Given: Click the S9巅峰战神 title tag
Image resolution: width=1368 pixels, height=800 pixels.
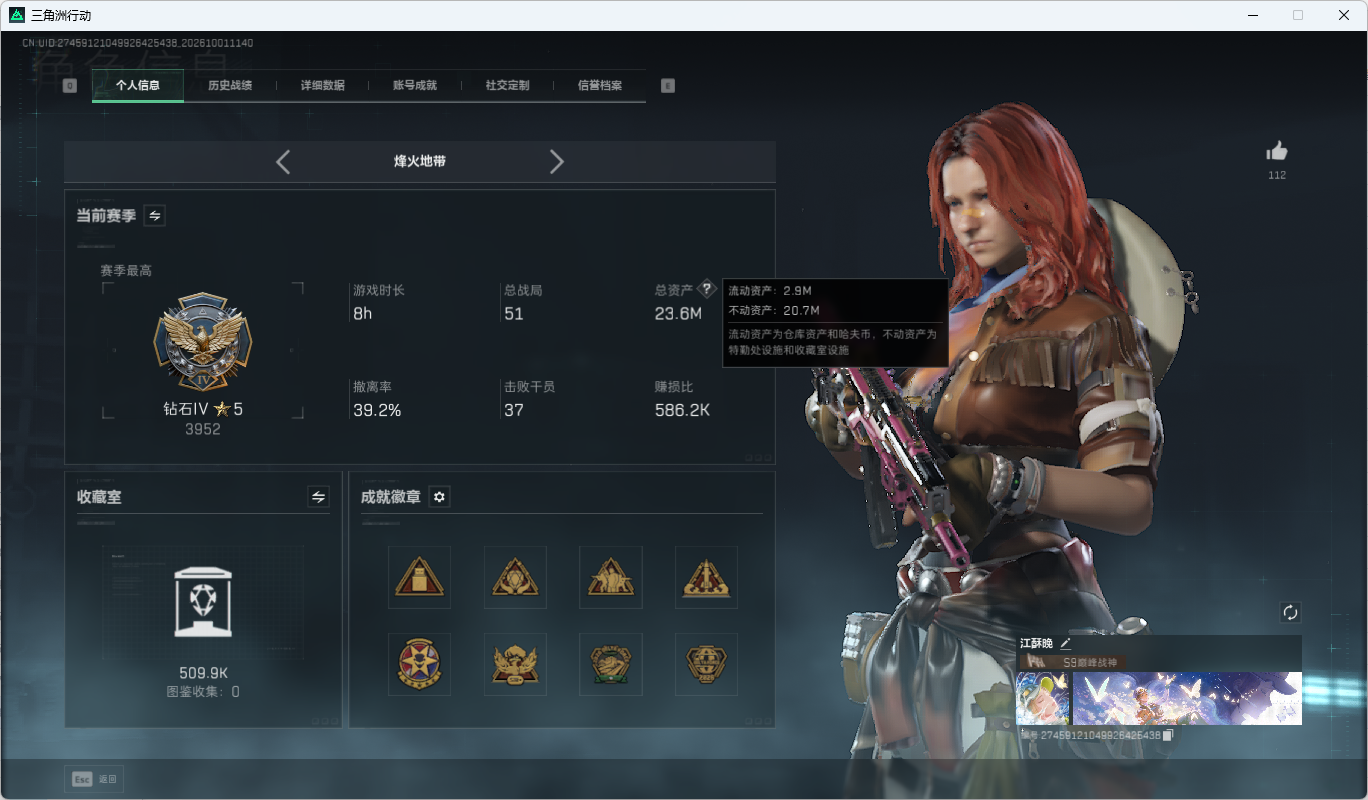Looking at the screenshot, I should (1072, 662).
